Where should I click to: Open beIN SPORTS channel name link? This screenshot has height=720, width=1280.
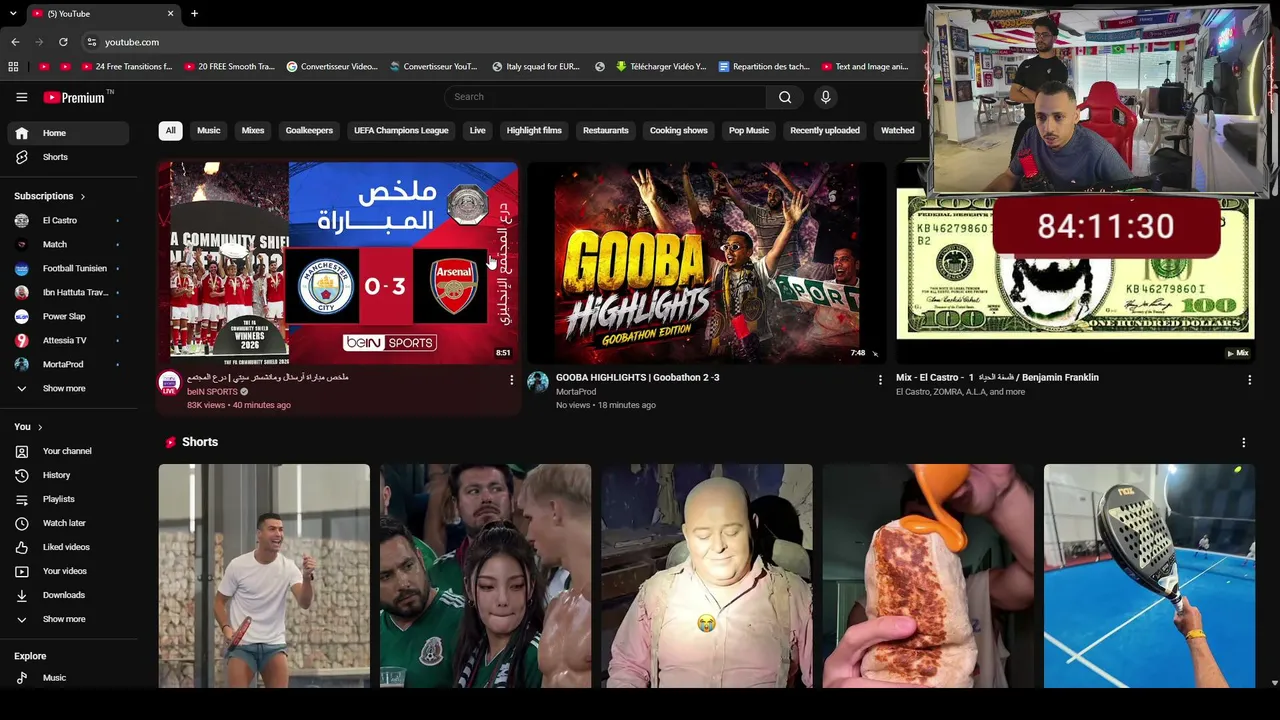tap(212, 392)
